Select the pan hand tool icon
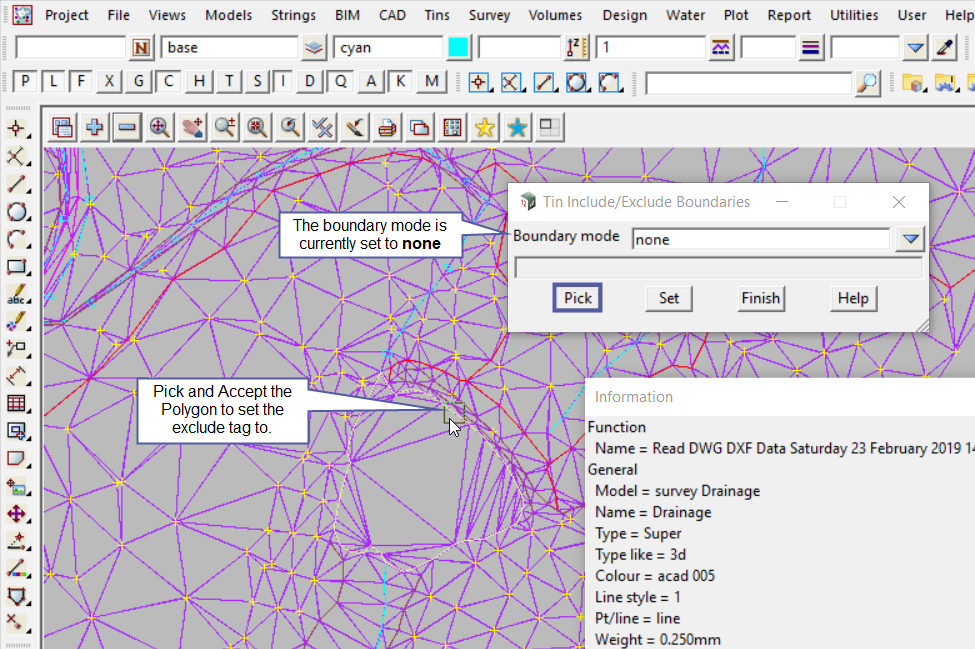The height and width of the screenshot is (649, 975). pyautogui.click(x=192, y=127)
